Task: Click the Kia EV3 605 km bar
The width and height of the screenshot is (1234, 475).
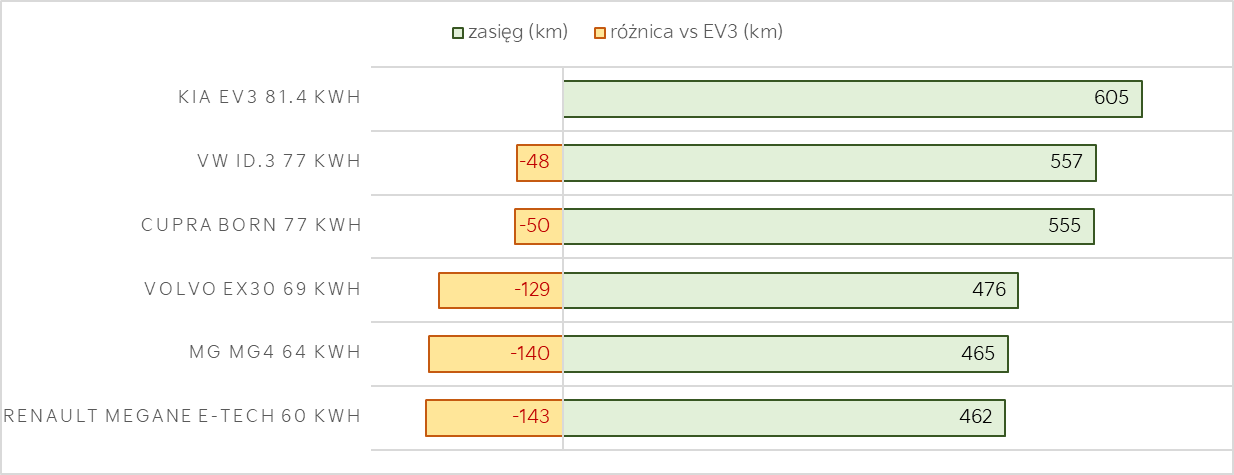Action: (853, 99)
